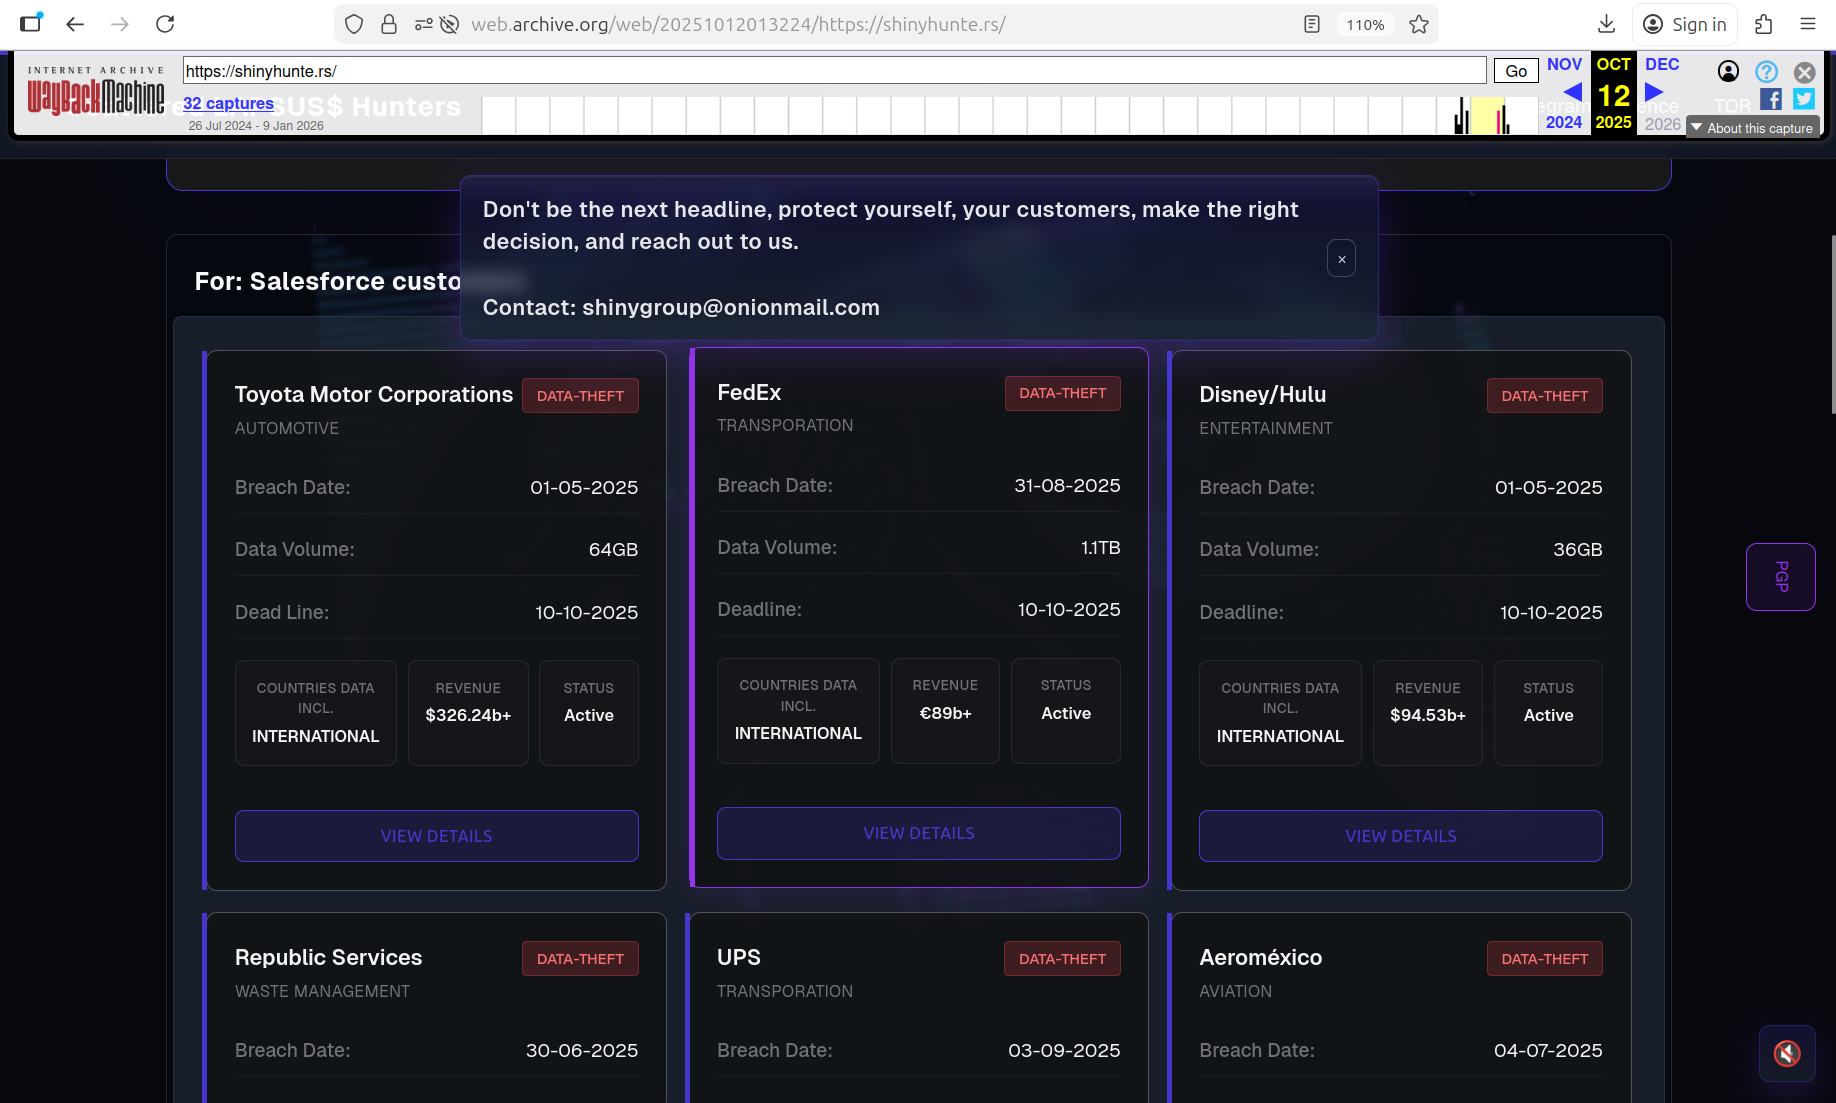1836x1103 pixels.
Task: Go to previous capture month NOV
Action: click(x=1564, y=65)
